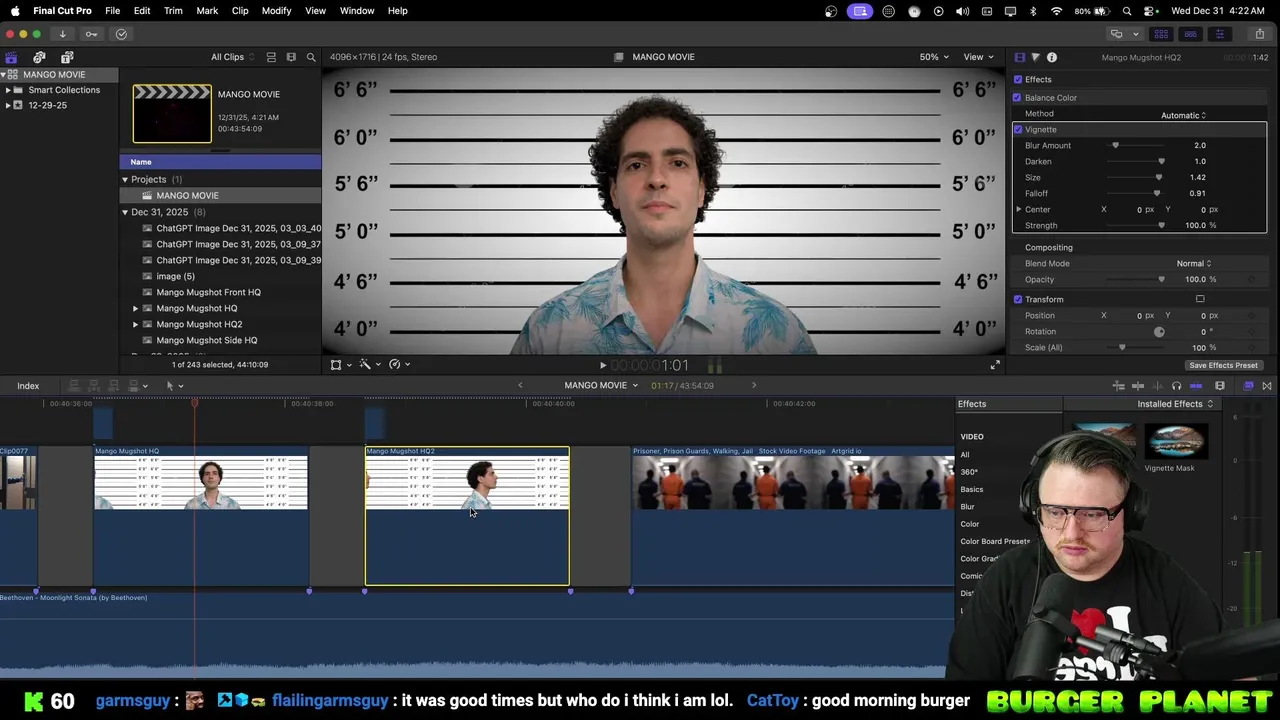This screenshot has height=720, width=1280.
Task: Show or hide the Timeline
Action: [1190, 34]
